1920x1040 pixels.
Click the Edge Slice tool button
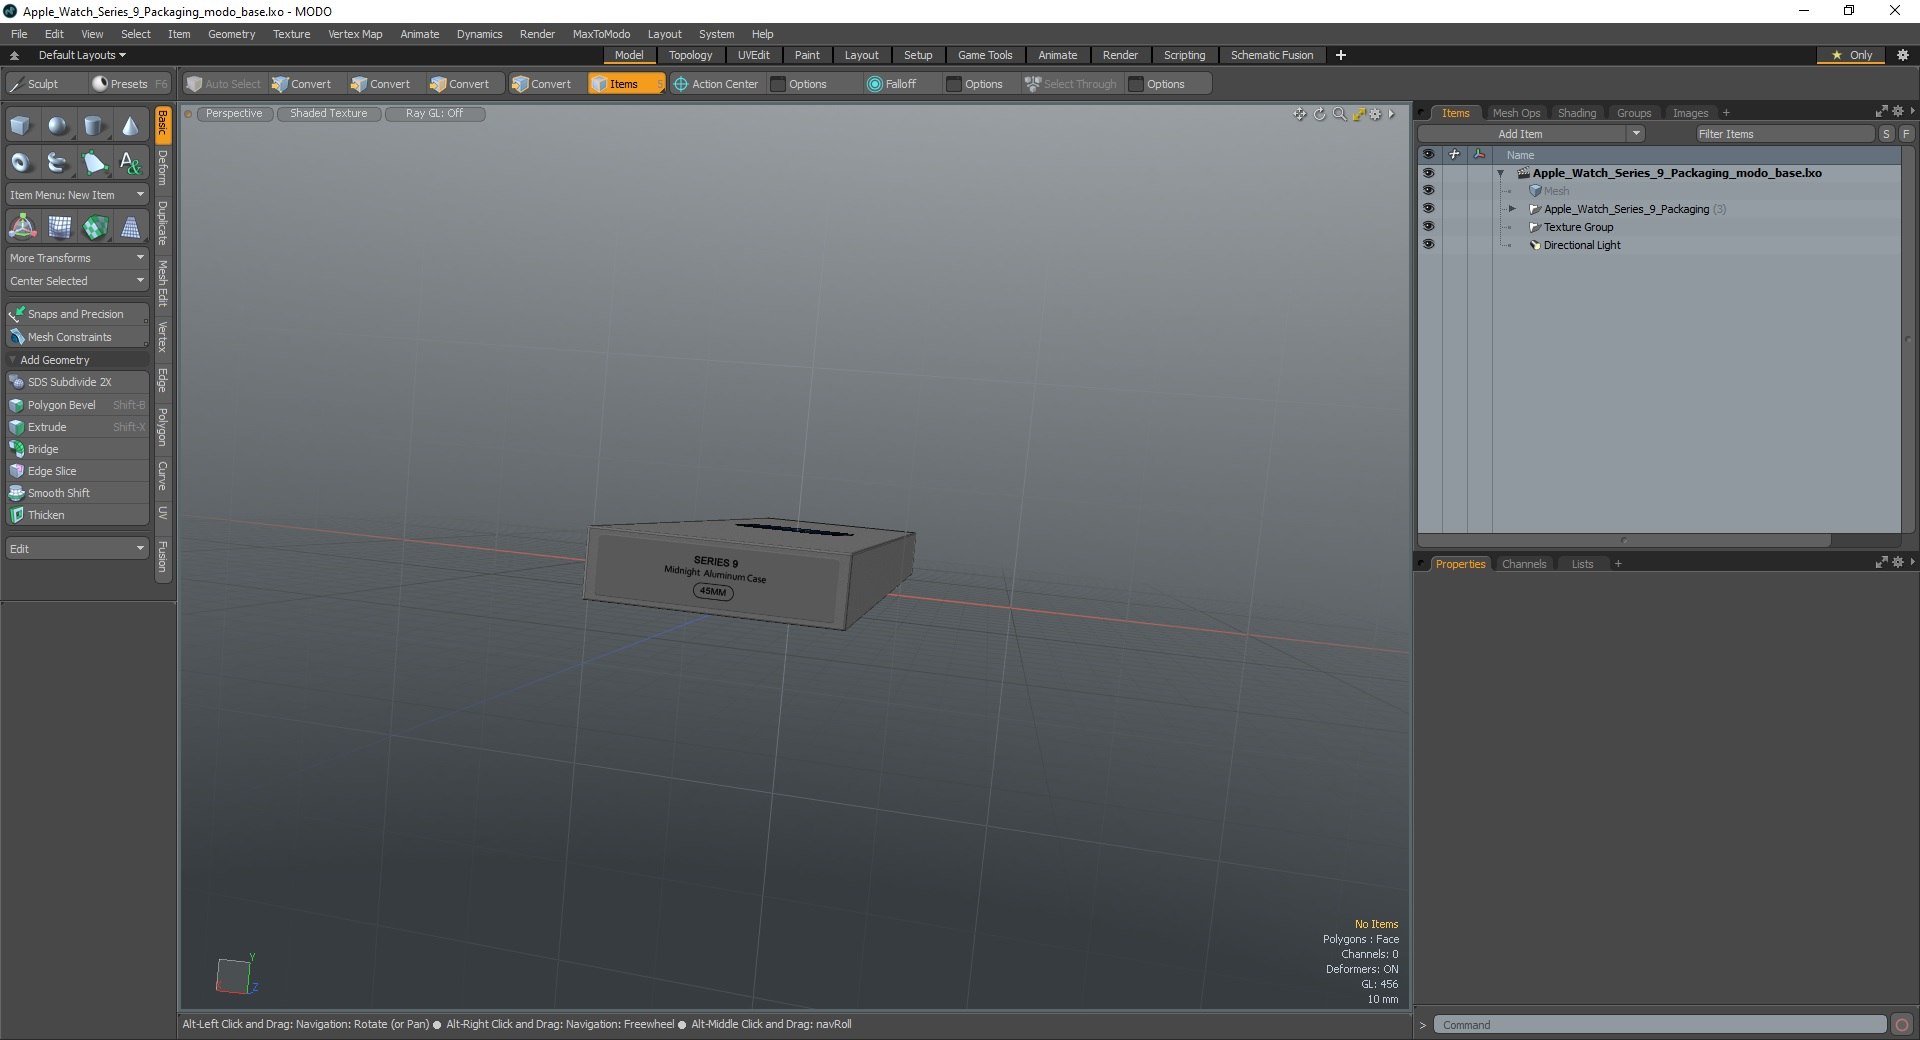[x=77, y=471]
